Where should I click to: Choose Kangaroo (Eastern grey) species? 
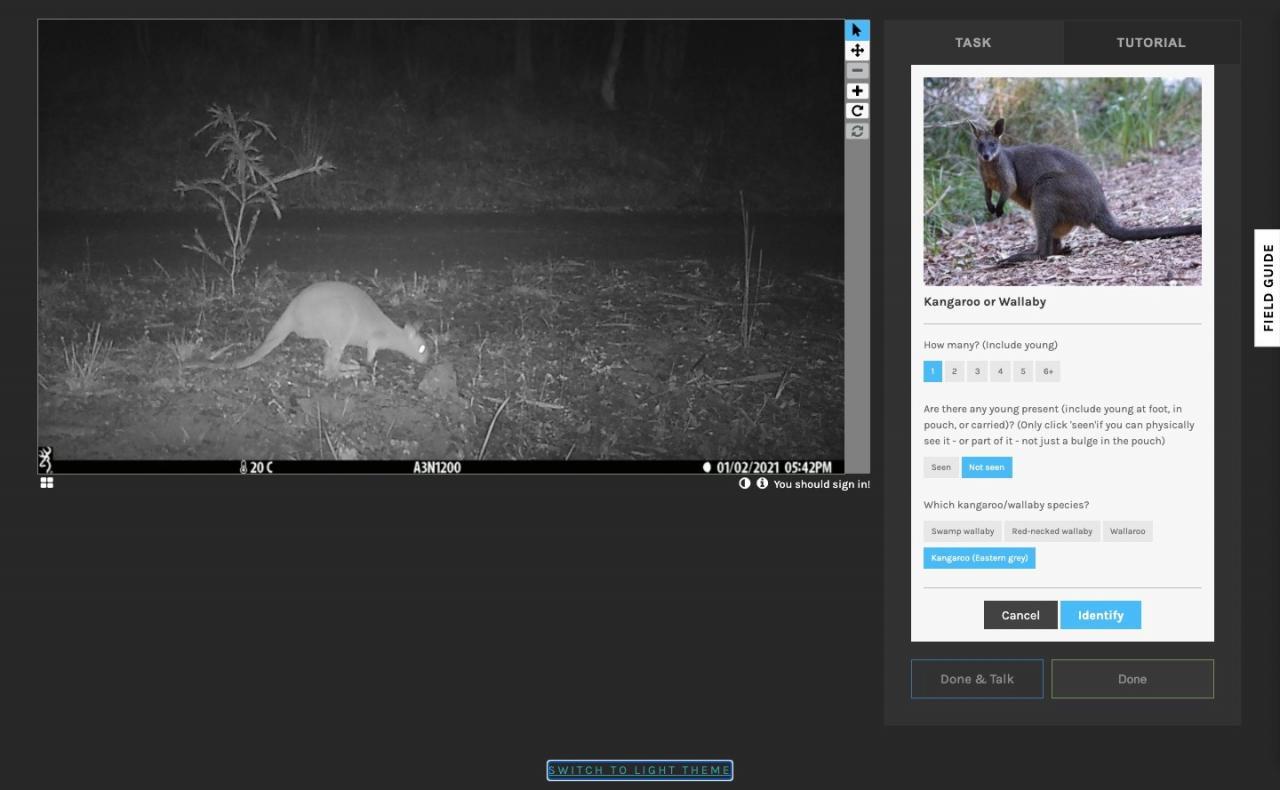(979, 558)
